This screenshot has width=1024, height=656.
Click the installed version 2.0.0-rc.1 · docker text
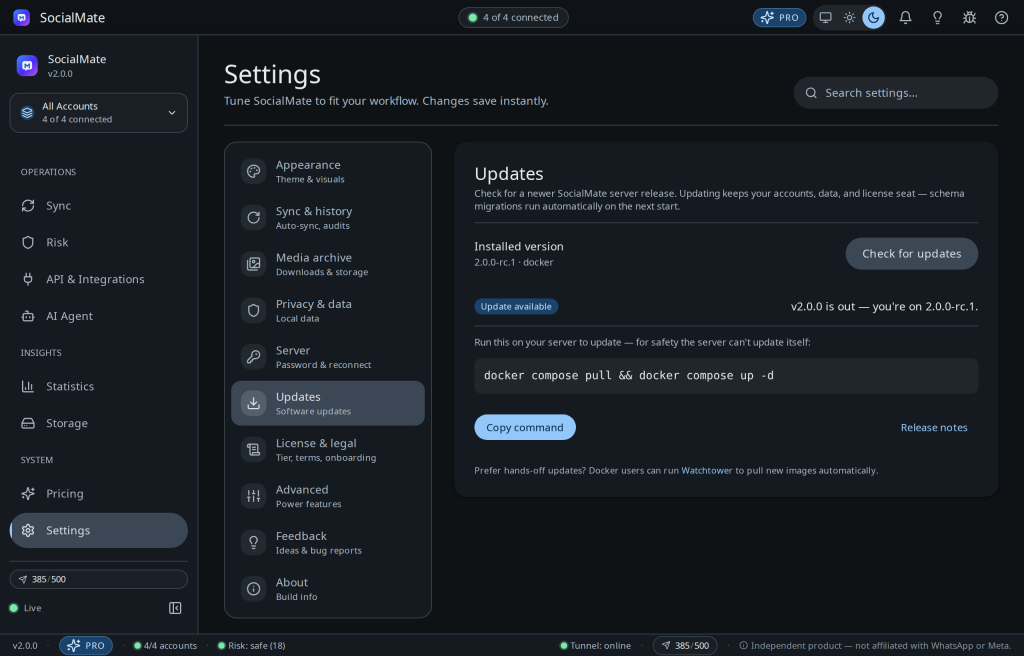click(513, 262)
